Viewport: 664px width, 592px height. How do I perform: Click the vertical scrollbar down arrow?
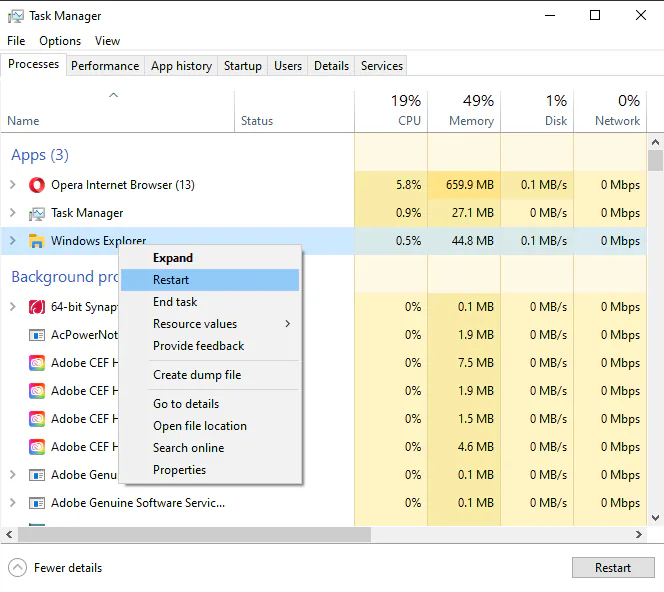[655, 518]
